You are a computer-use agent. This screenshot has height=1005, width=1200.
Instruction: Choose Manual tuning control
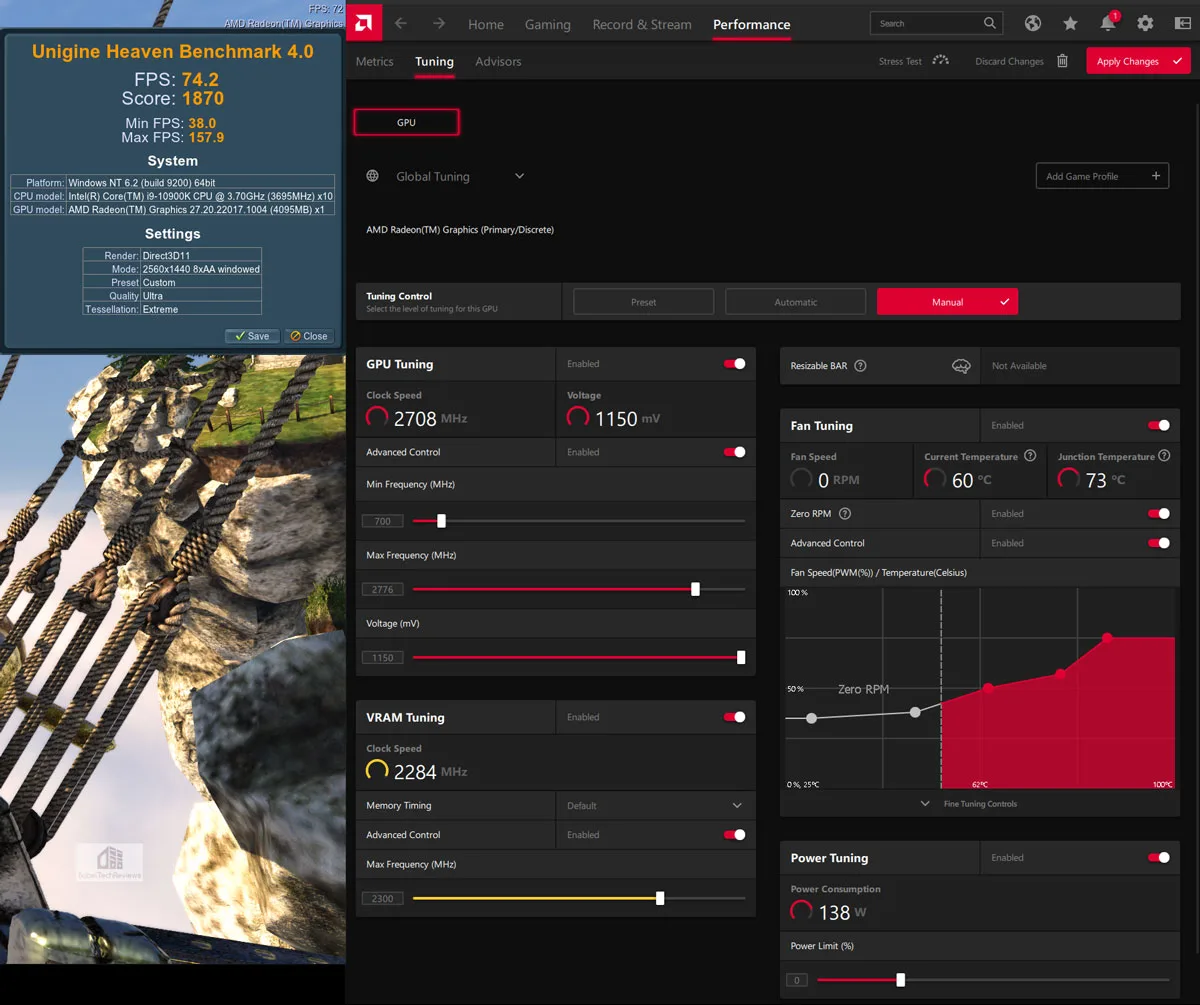pyautogui.click(x=947, y=301)
